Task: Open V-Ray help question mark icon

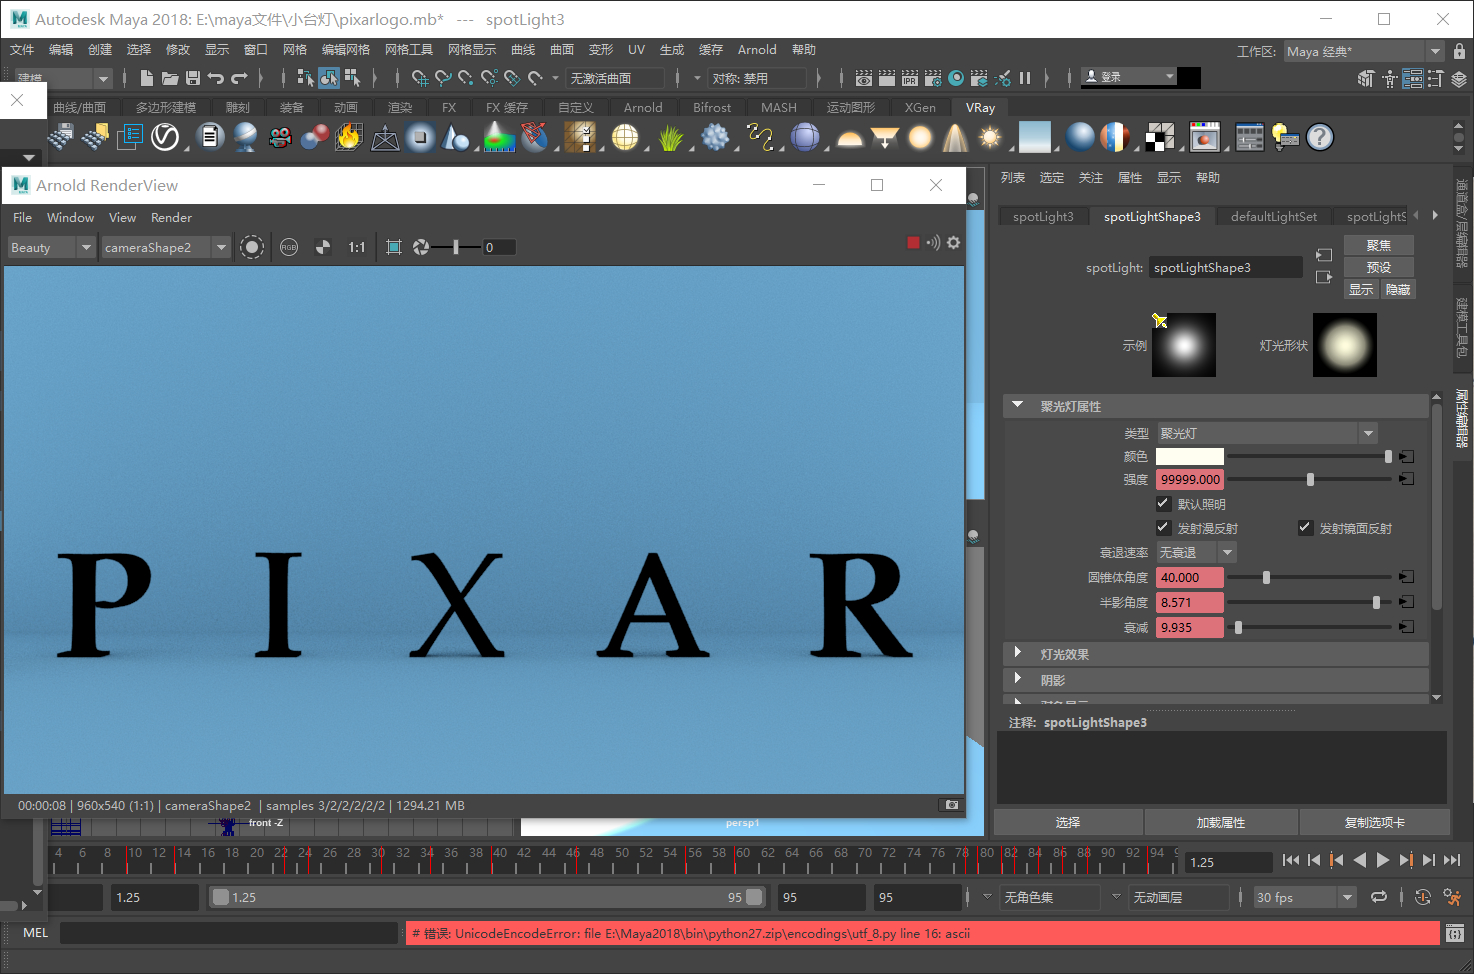Action: (x=1320, y=137)
